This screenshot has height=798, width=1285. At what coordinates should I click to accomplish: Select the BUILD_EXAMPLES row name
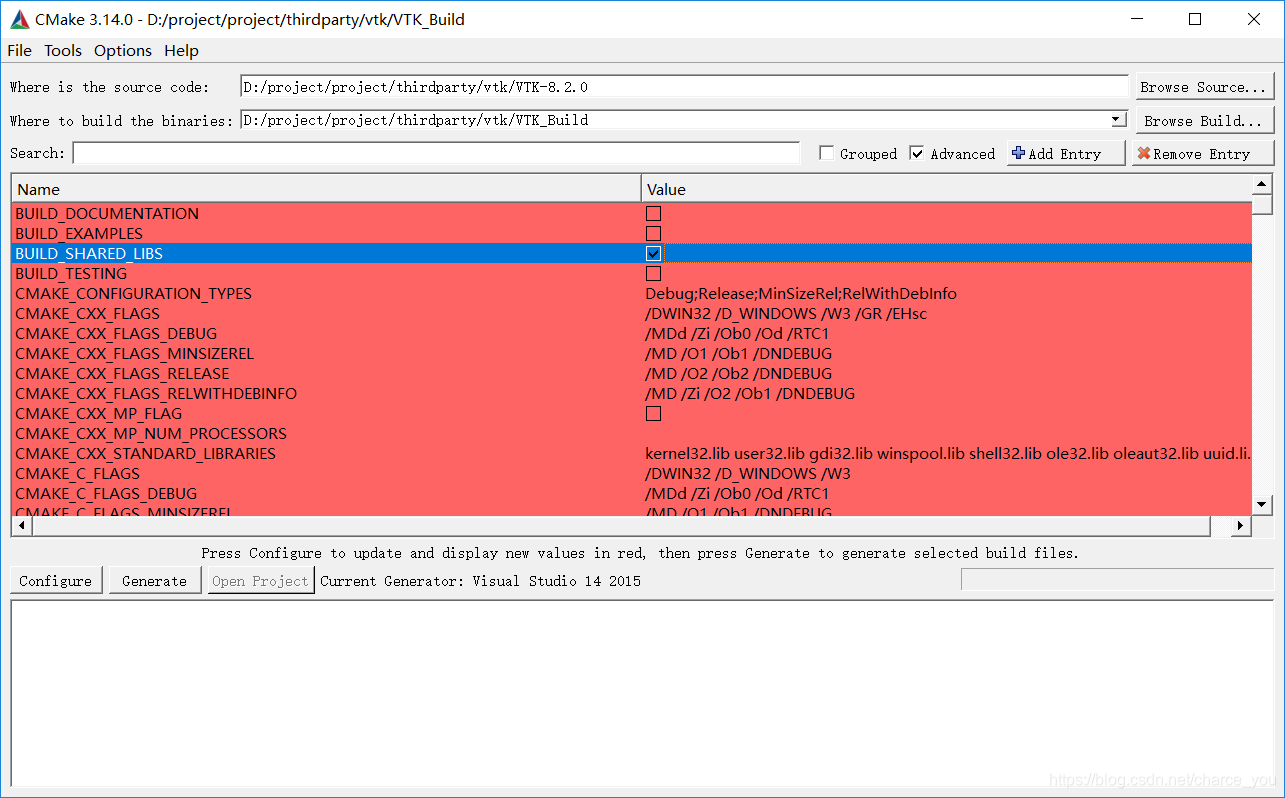coord(79,233)
